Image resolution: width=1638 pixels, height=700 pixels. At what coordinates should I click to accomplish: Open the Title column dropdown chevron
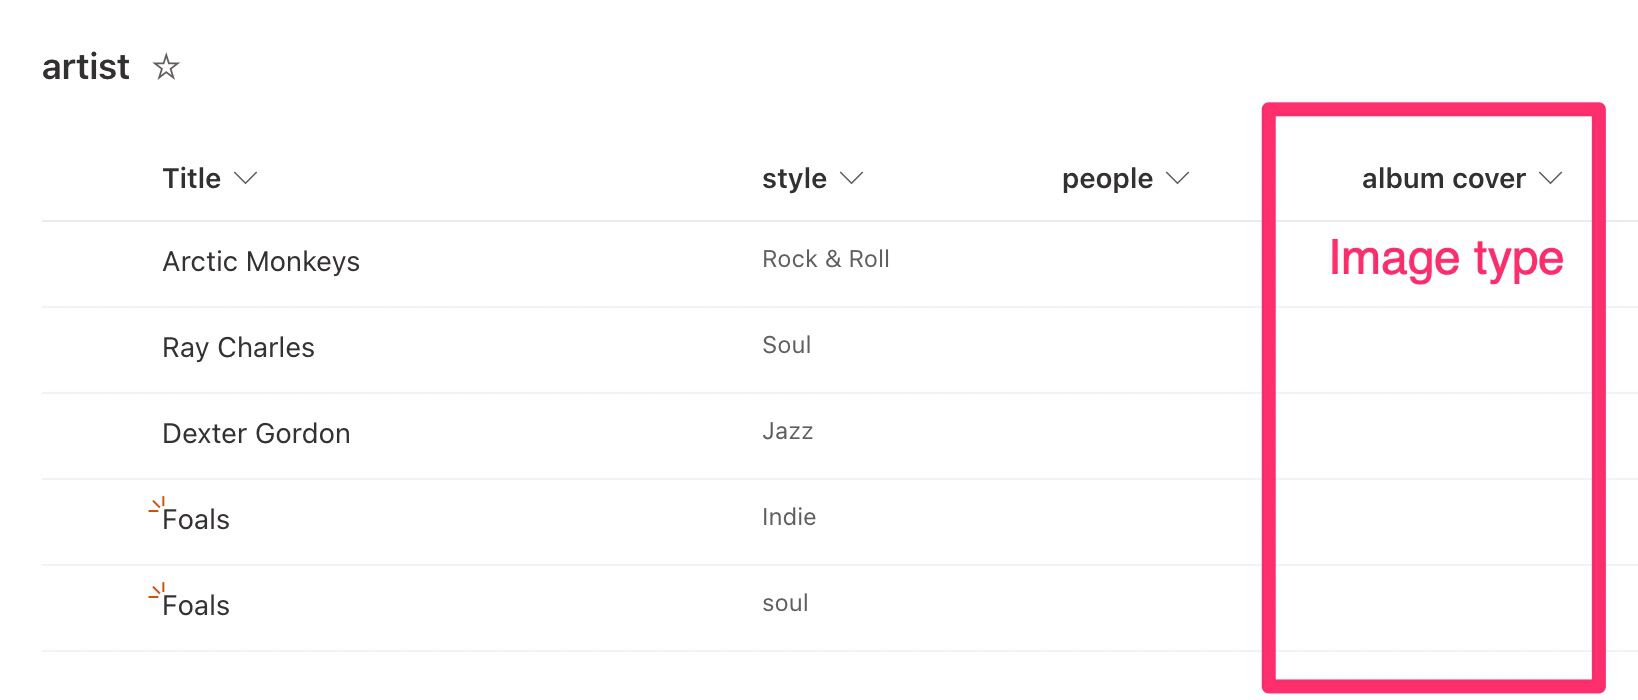[x=245, y=178]
